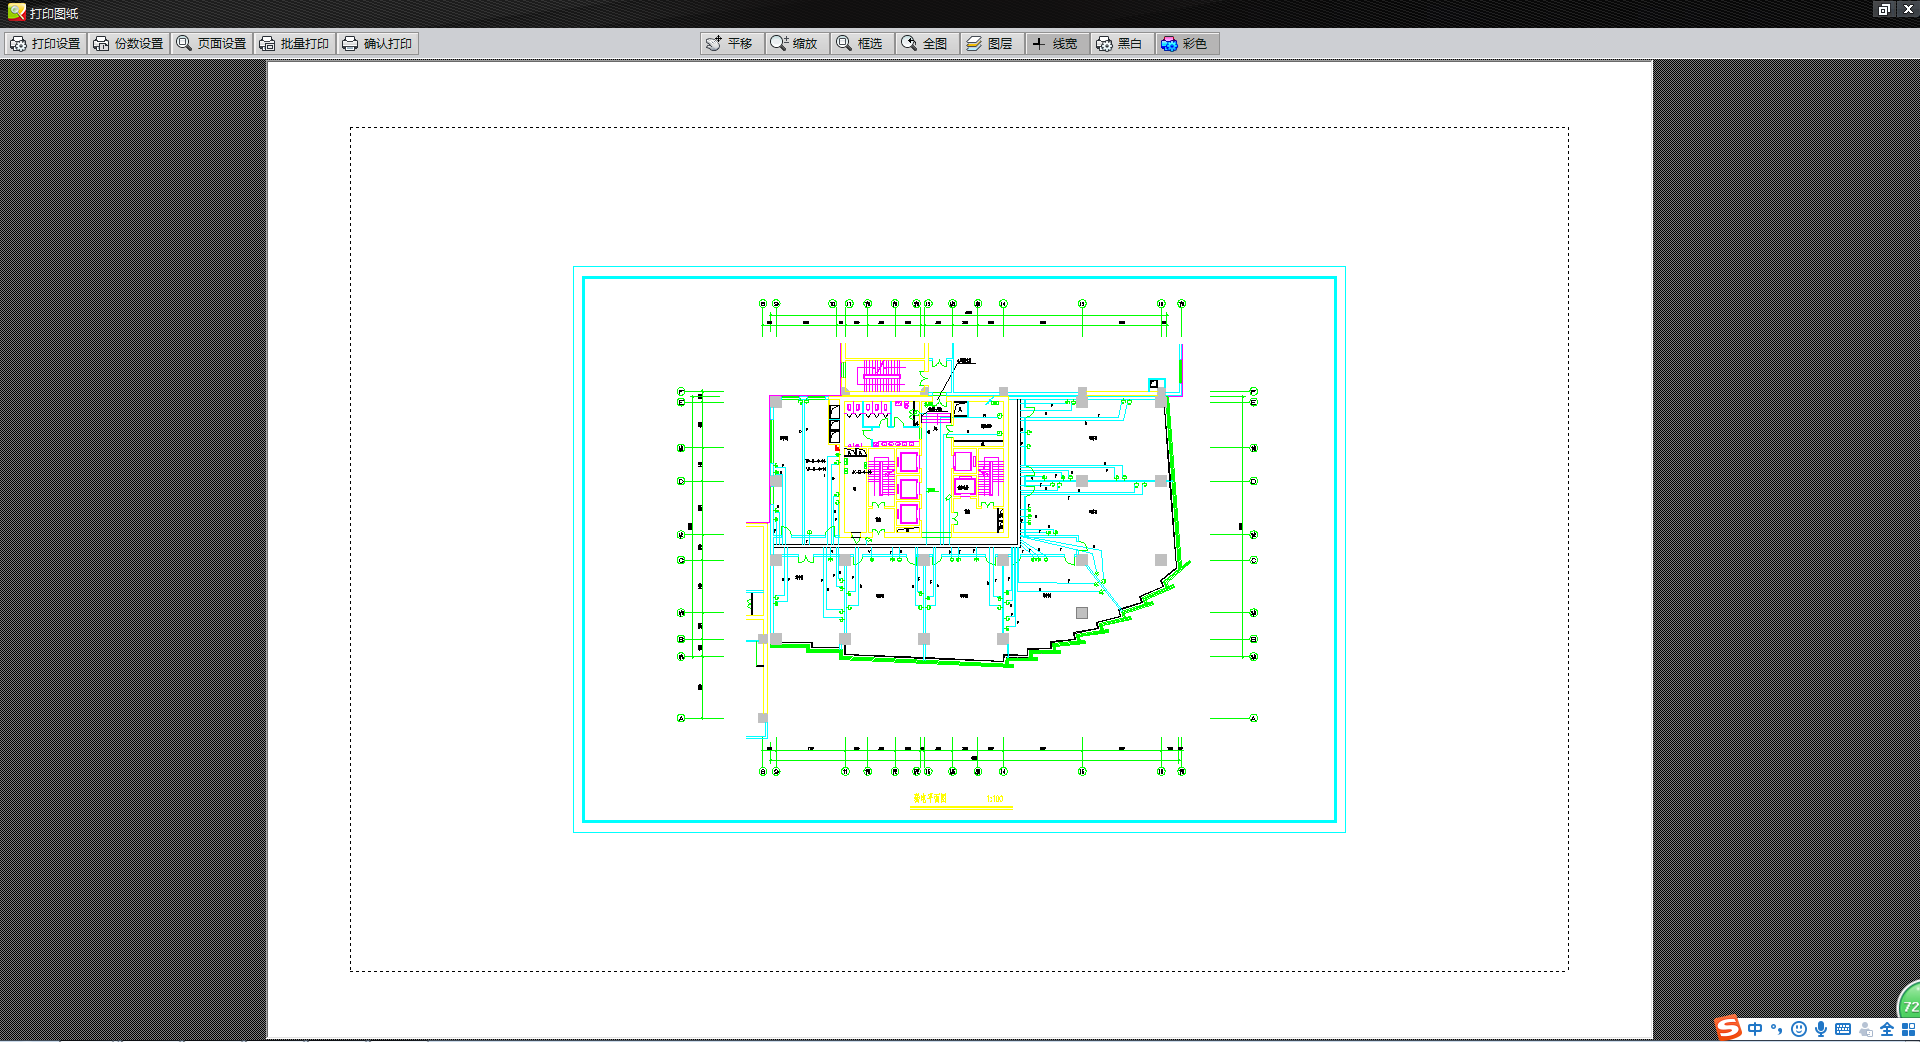Click 确认打印 to confirm printing

(377, 44)
